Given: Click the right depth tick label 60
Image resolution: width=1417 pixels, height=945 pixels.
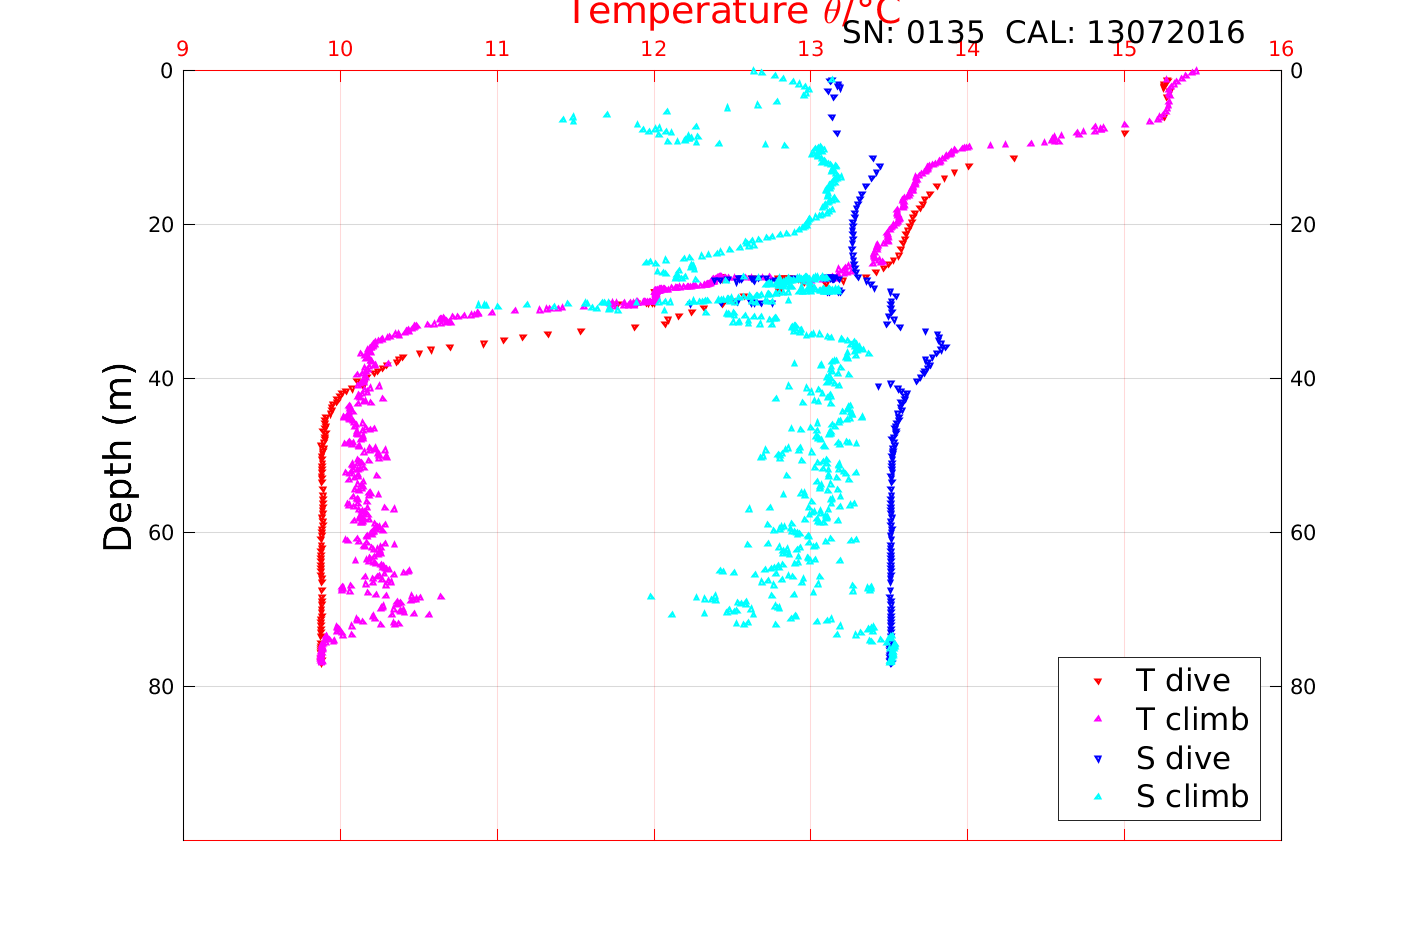Looking at the screenshot, I should point(1303,533).
